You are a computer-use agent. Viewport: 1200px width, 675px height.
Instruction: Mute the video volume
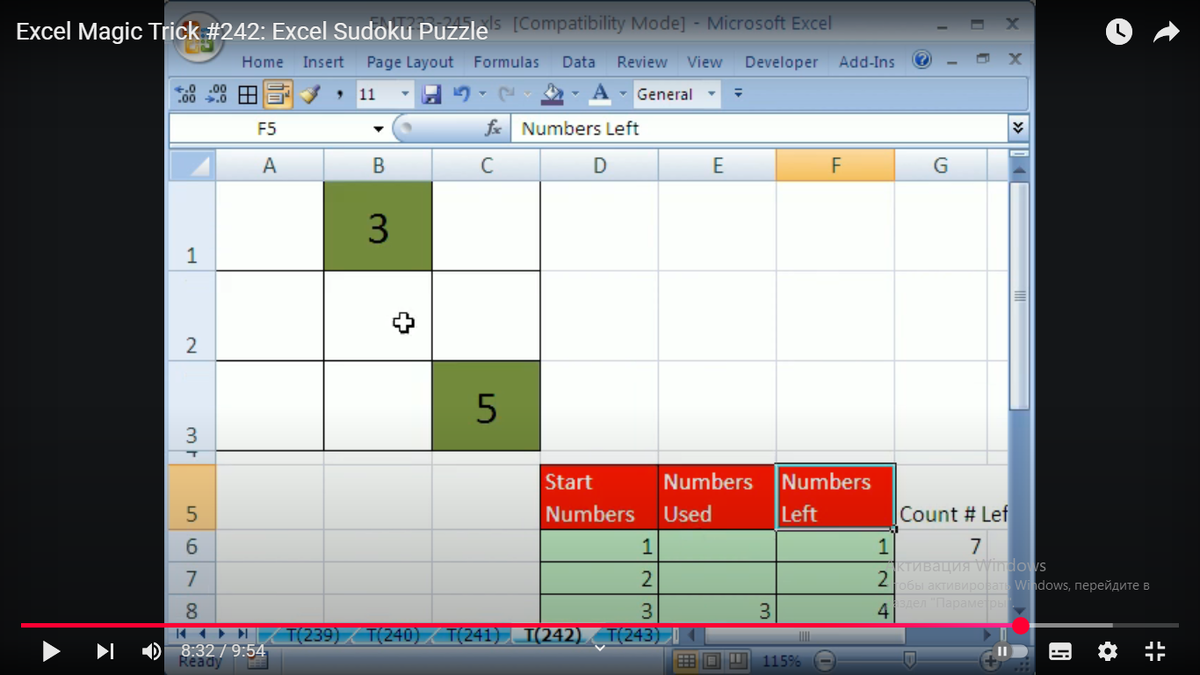[152, 651]
